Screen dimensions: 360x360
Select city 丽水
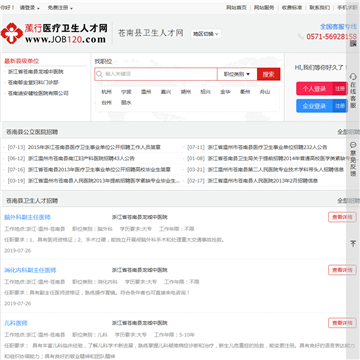[126, 103]
